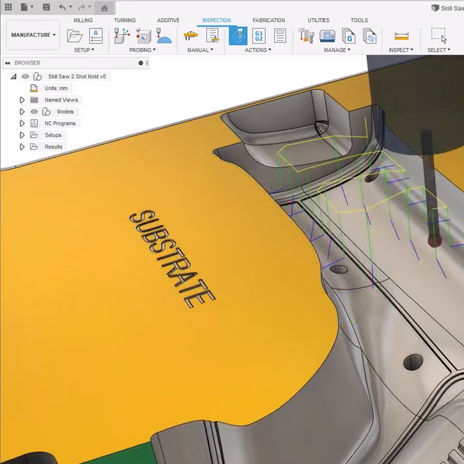Click the Units document icon
This screenshot has width=464, height=464.
pyautogui.click(x=34, y=88)
